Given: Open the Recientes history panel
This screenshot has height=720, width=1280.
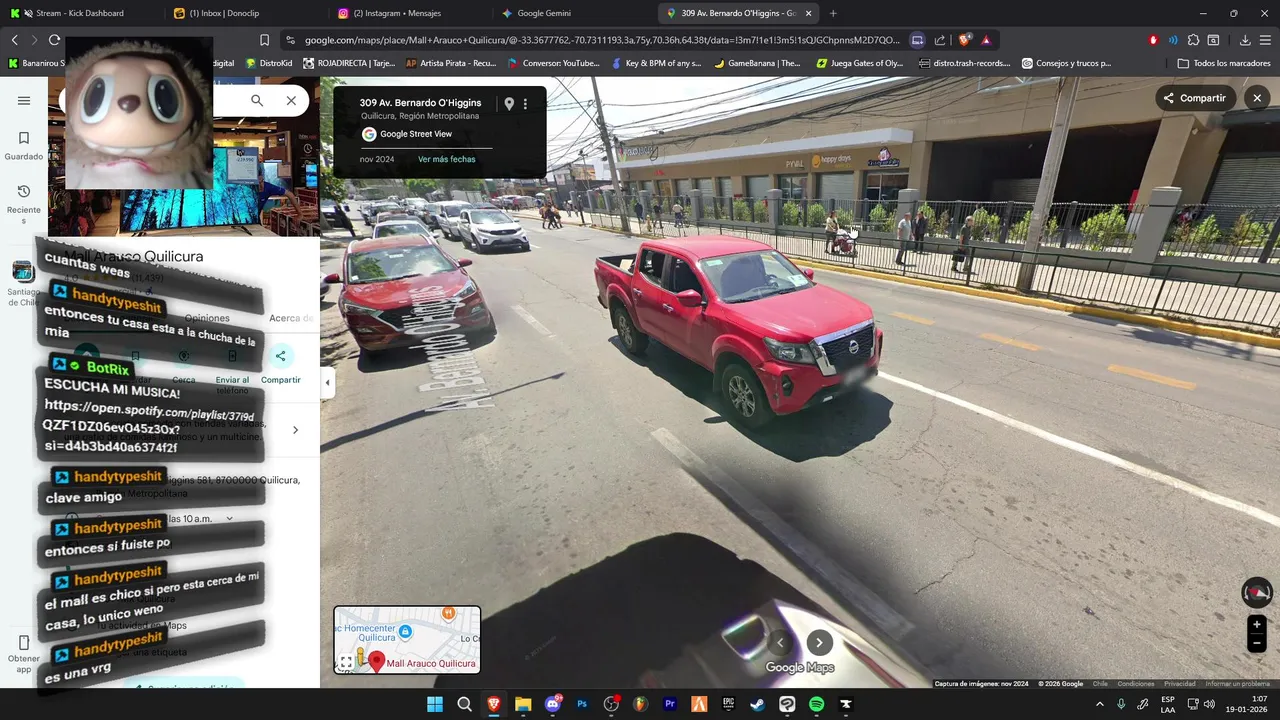Looking at the screenshot, I should (24, 203).
